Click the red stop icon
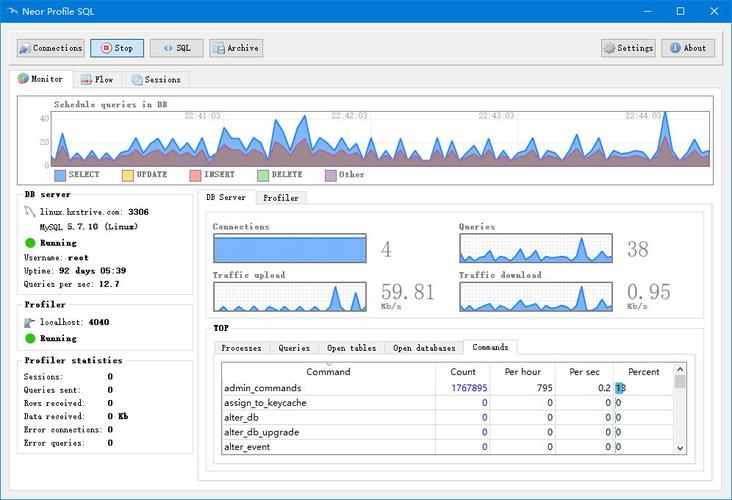Image resolution: width=732 pixels, height=500 pixels. [106, 48]
